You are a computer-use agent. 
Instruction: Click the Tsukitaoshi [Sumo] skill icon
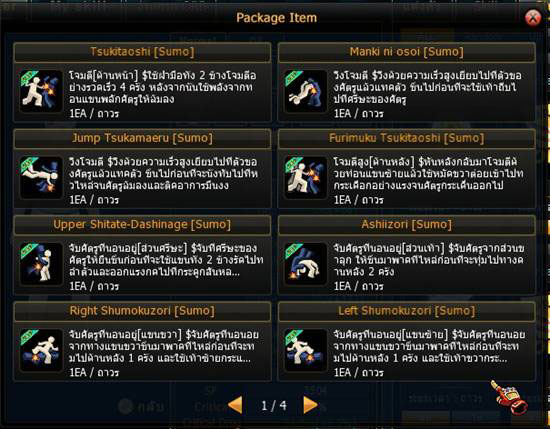(x=41, y=91)
